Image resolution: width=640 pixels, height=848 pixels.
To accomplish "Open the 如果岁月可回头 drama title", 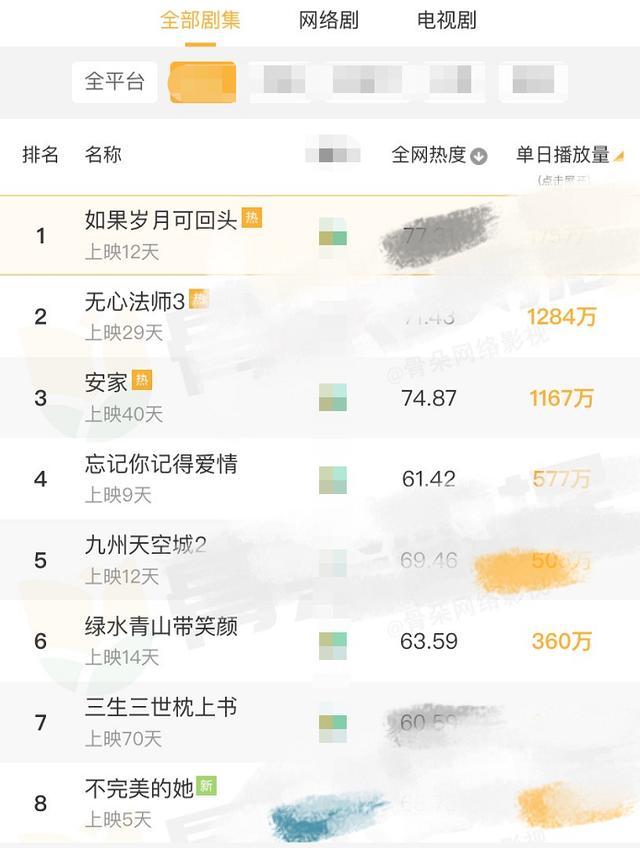I will point(161,220).
